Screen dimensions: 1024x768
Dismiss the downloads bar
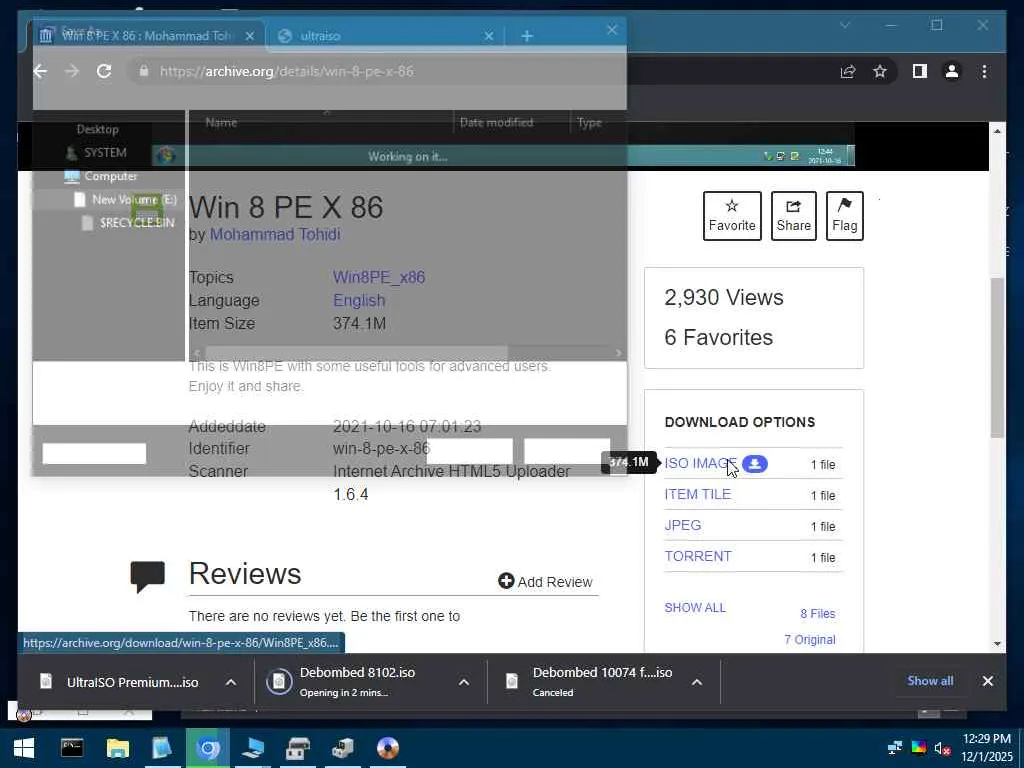click(x=987, y=681)
